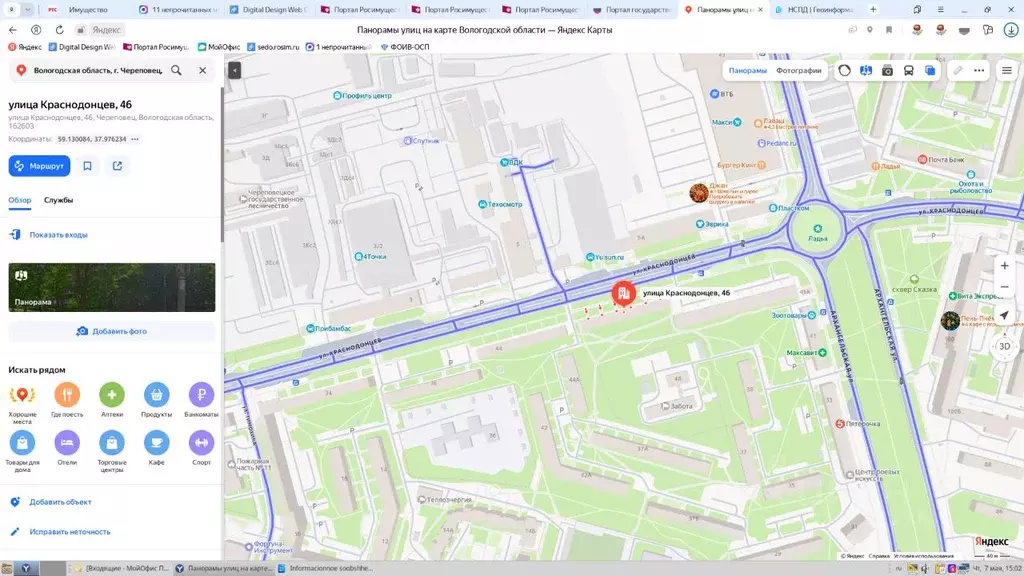Click the share icon next to the bookmark

click(118, 166)
